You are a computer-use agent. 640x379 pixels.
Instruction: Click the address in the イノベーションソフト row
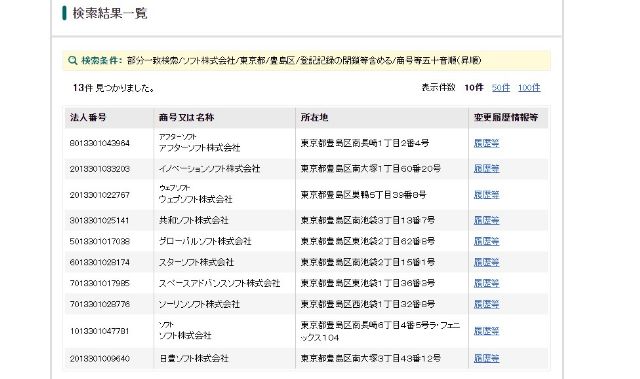click(371, 169)
